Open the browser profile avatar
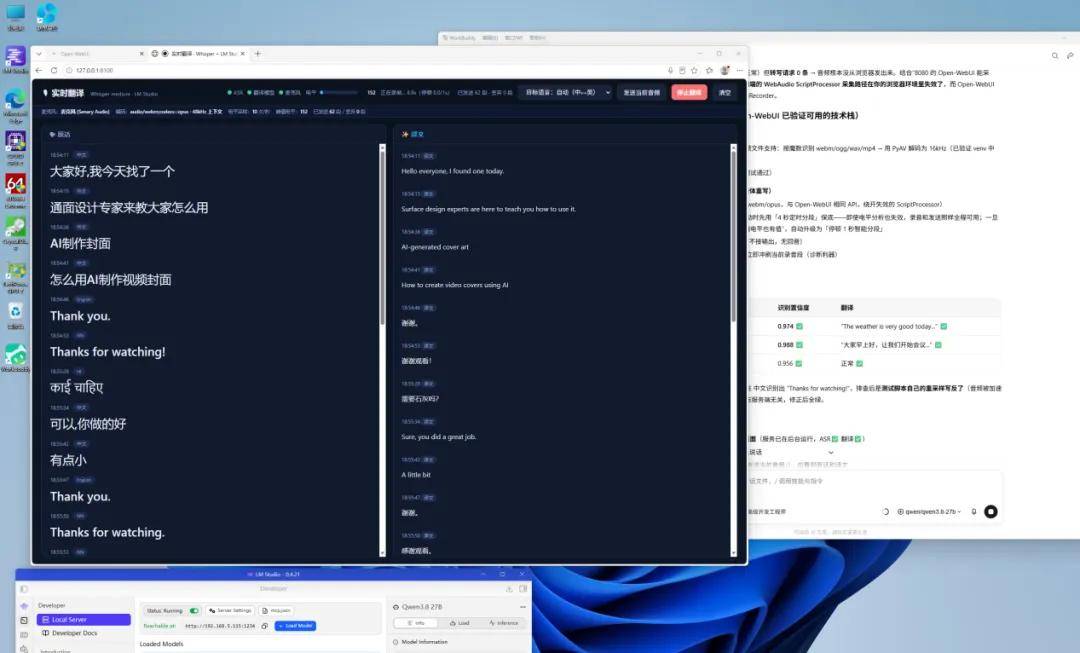Screen dimensions: 1080x653 pos(725,70)
